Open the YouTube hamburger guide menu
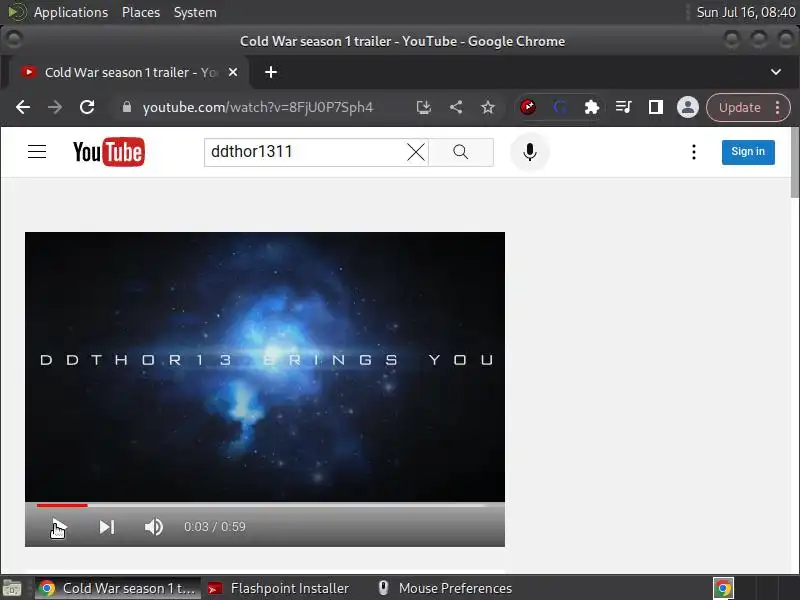Screen dimensions: 800x600 click(x=37, y=152)
